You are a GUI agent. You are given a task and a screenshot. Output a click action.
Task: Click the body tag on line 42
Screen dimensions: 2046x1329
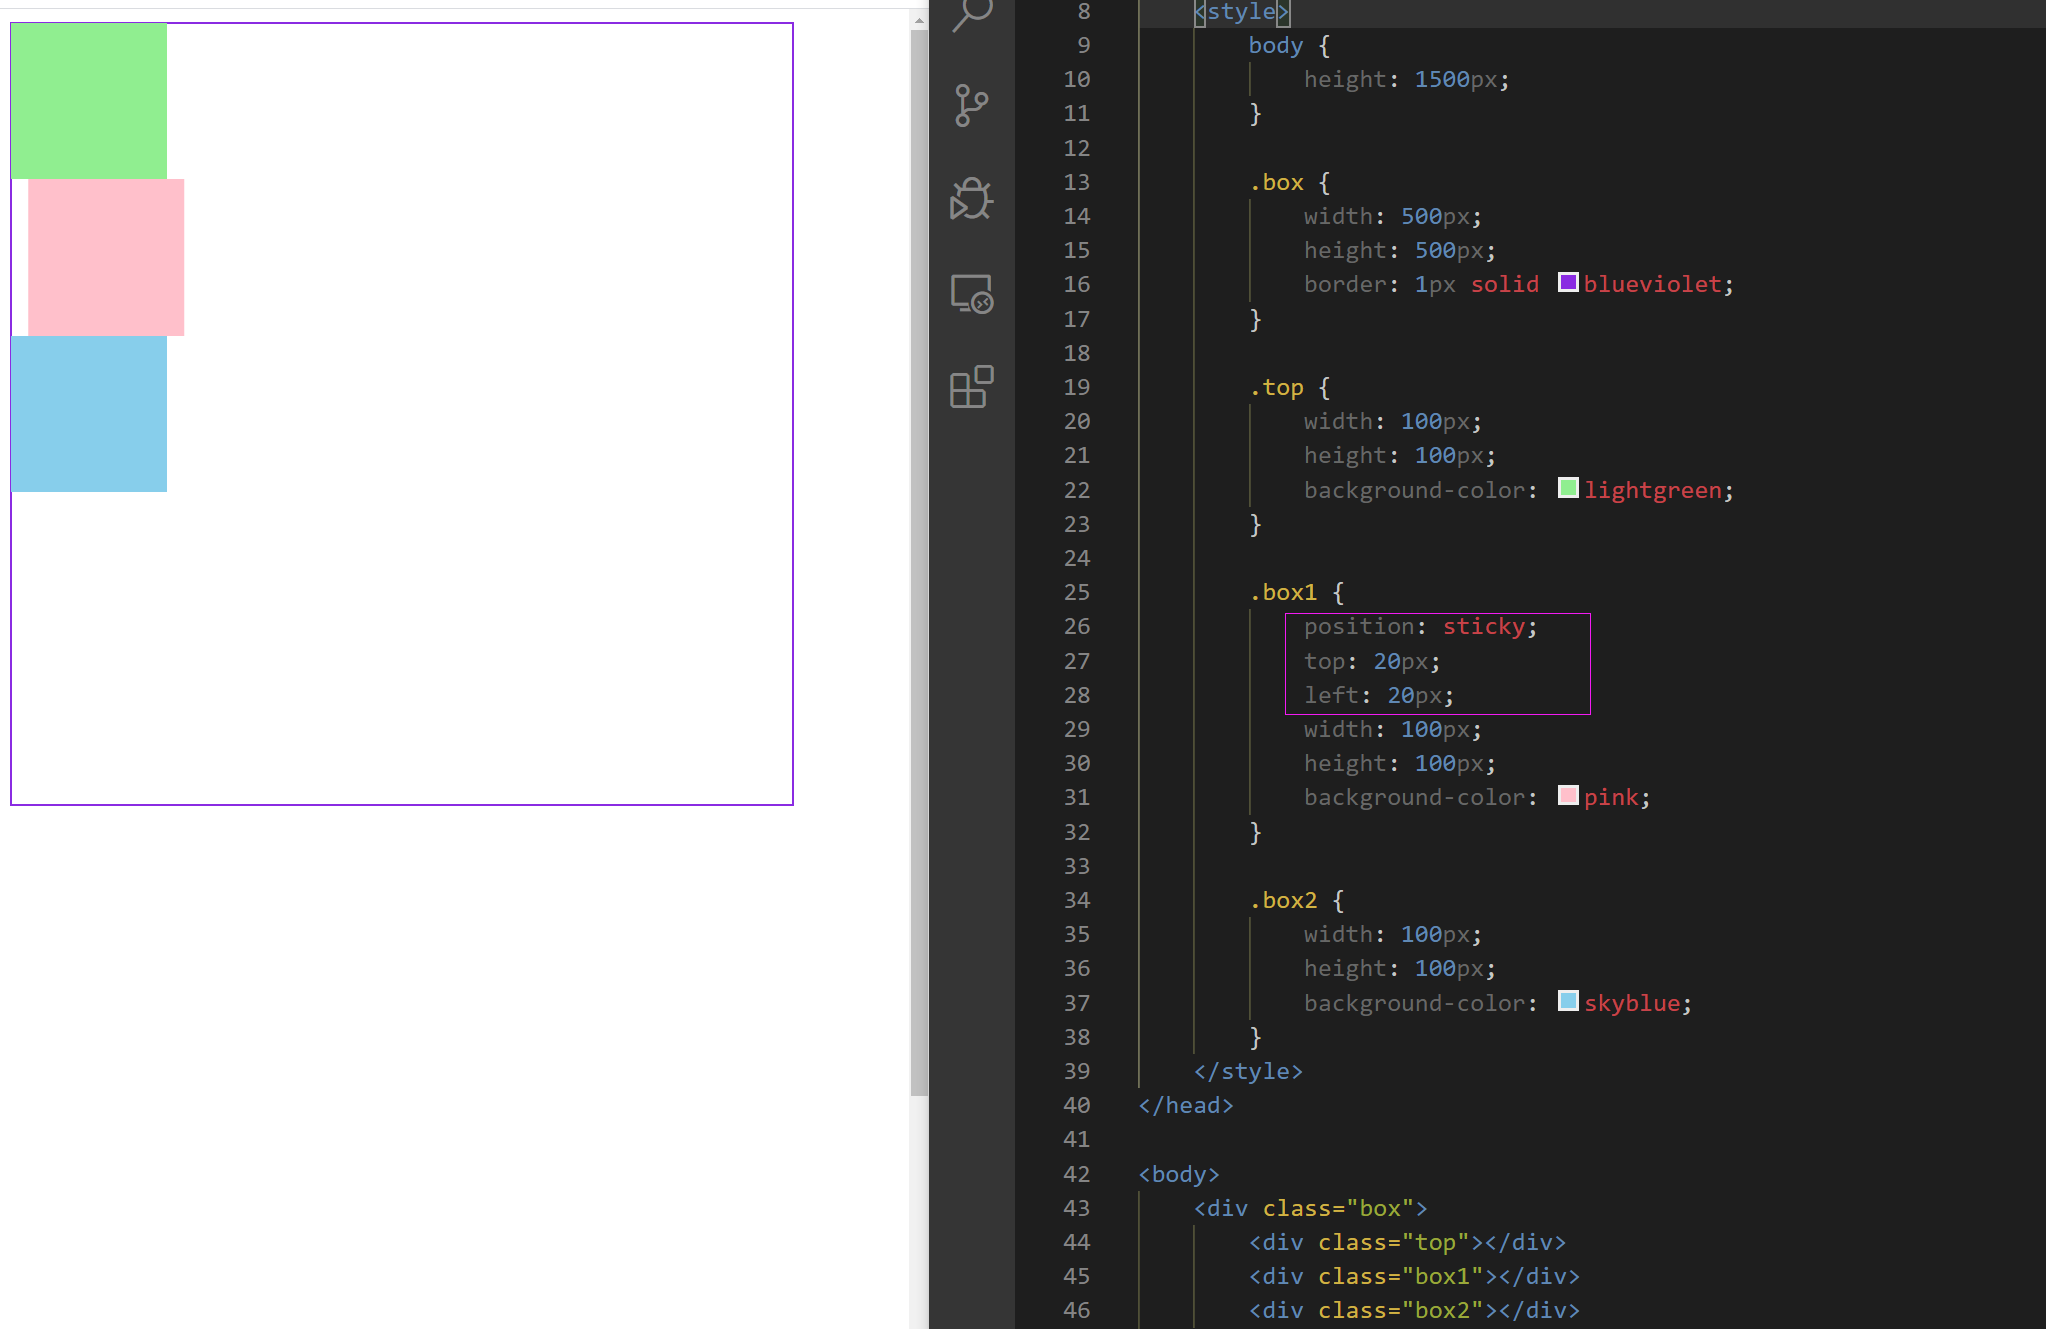click(x=1179, y=1174)
